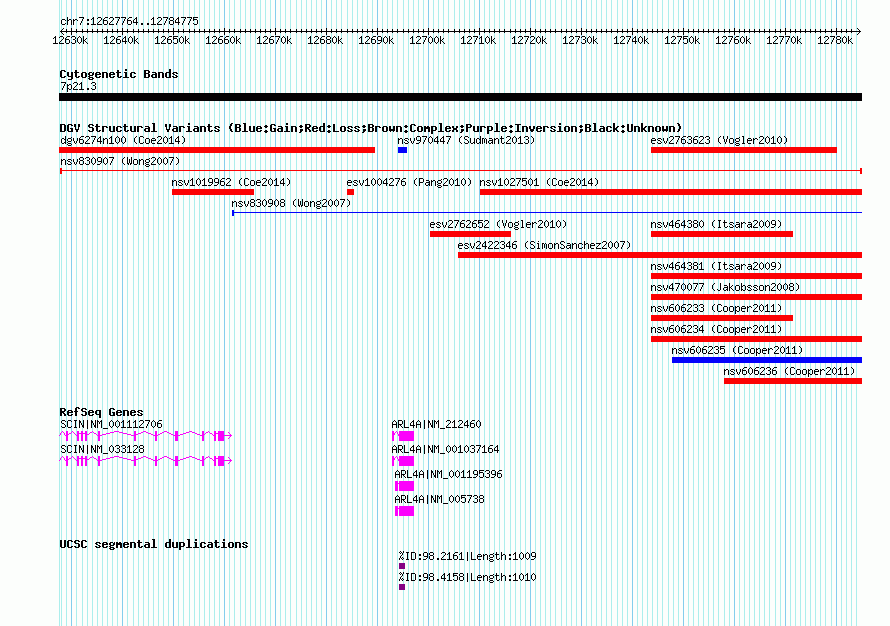Click the %ID:98.4158|Length:1010 text label

pyautogui.click(x=467, y=577)
